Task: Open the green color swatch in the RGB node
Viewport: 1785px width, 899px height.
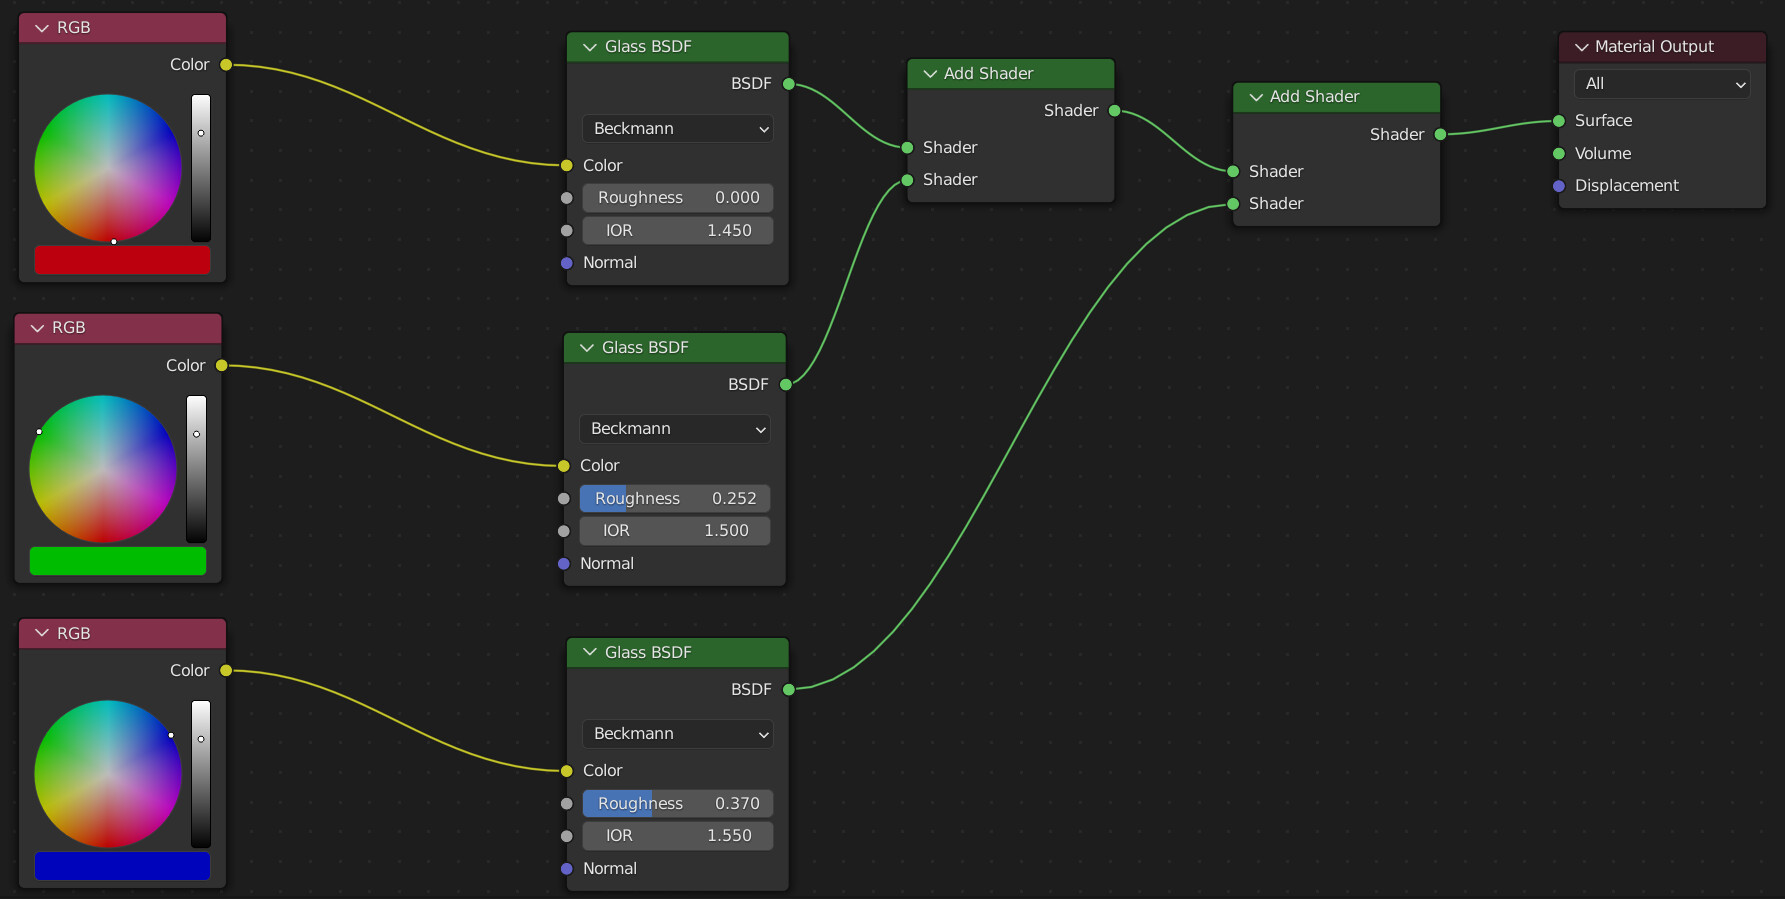Action: pyautogui.click(x=118, y=561)
